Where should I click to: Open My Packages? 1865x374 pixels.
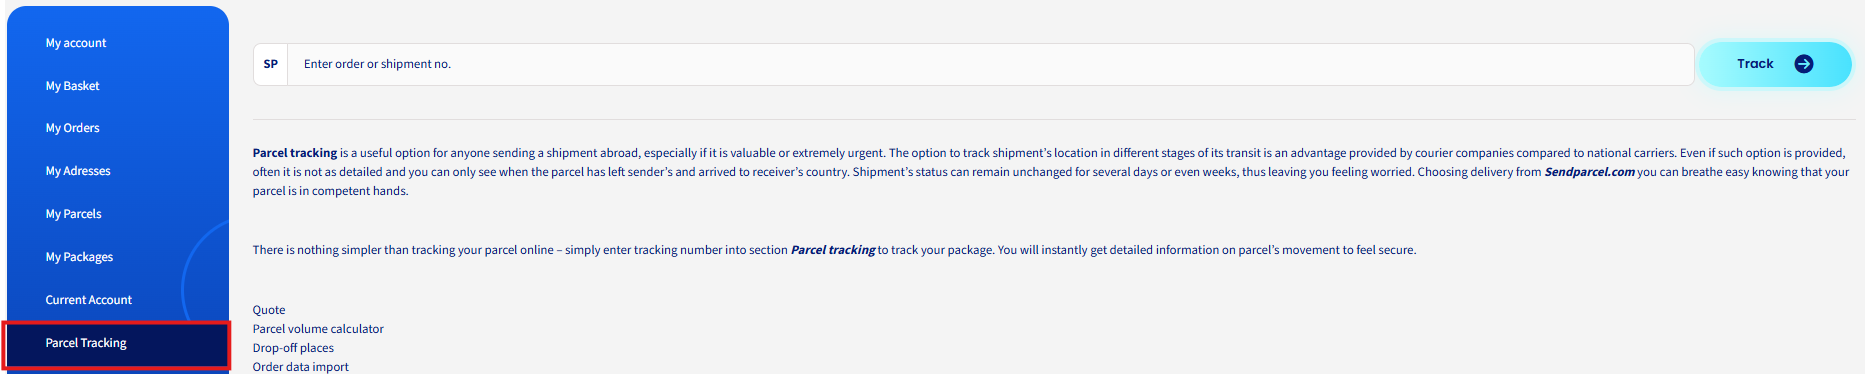pos(79,257)
